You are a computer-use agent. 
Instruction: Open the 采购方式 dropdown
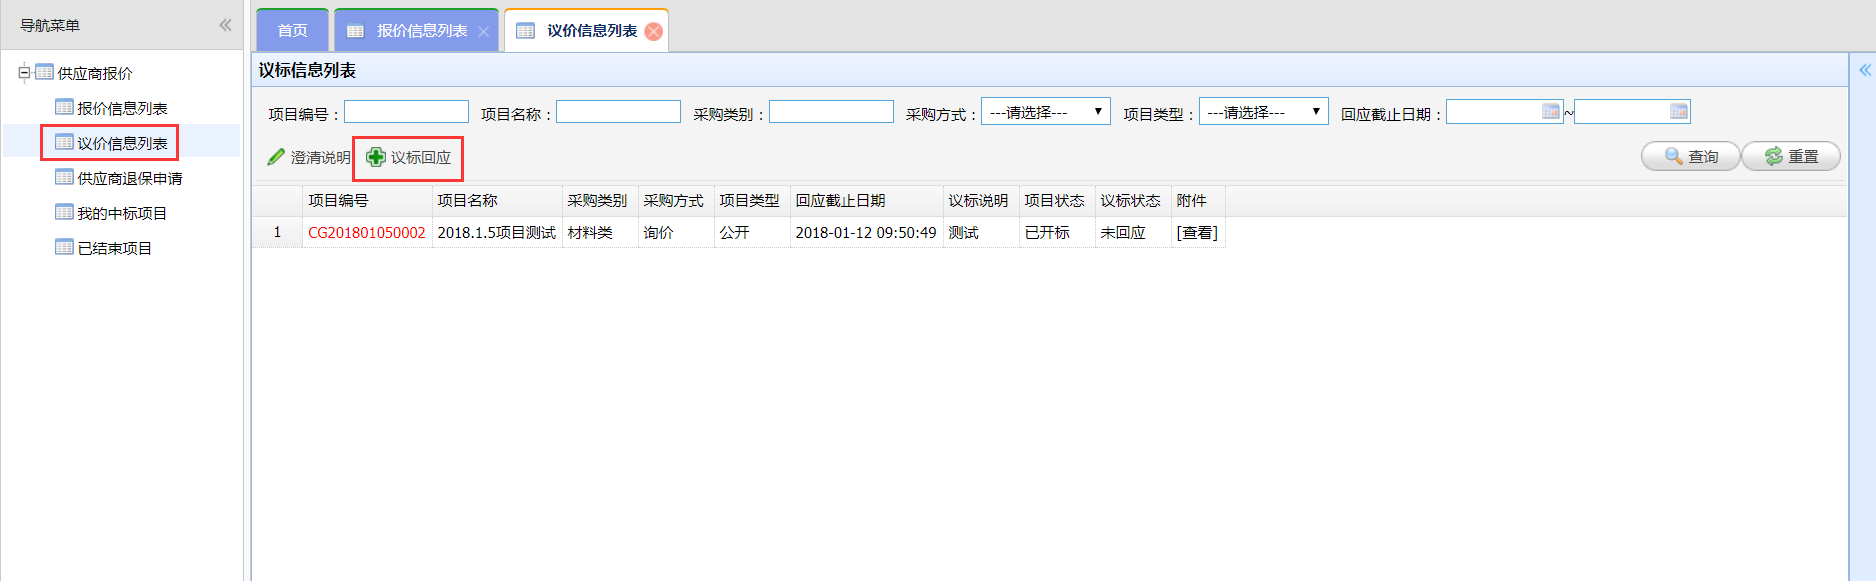tap(1045, 112)
